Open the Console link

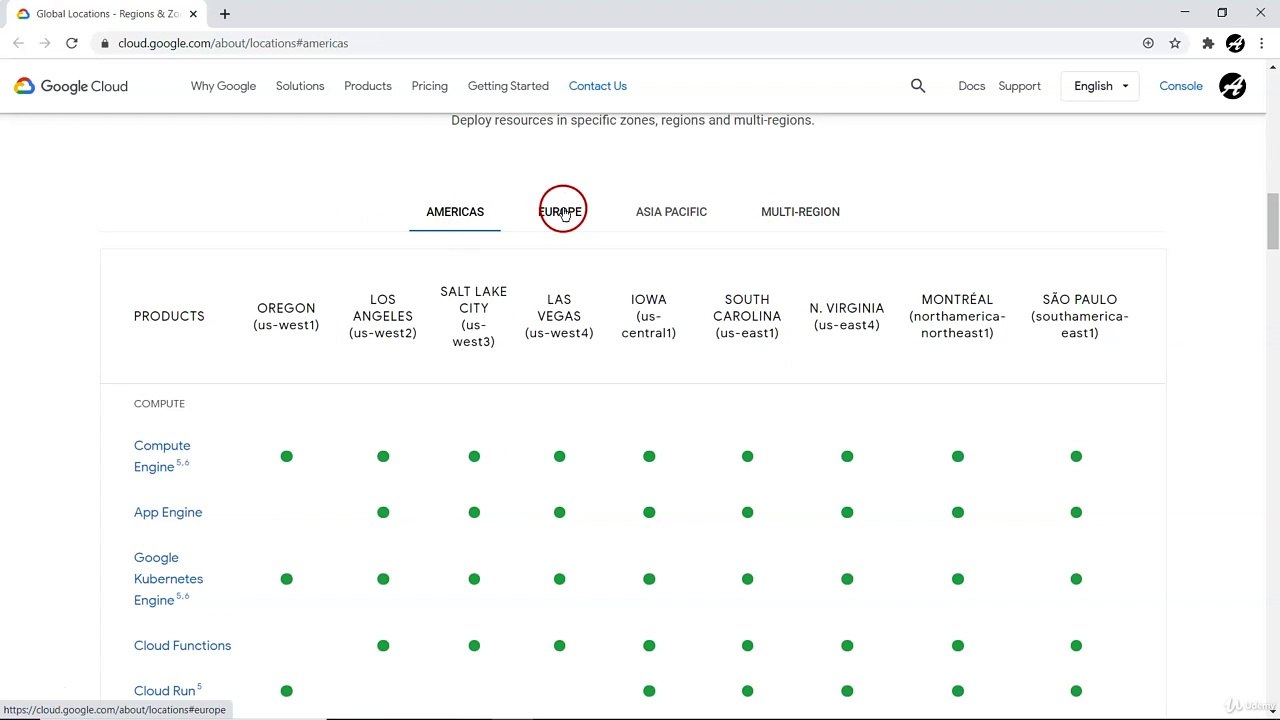[1180, 86]
